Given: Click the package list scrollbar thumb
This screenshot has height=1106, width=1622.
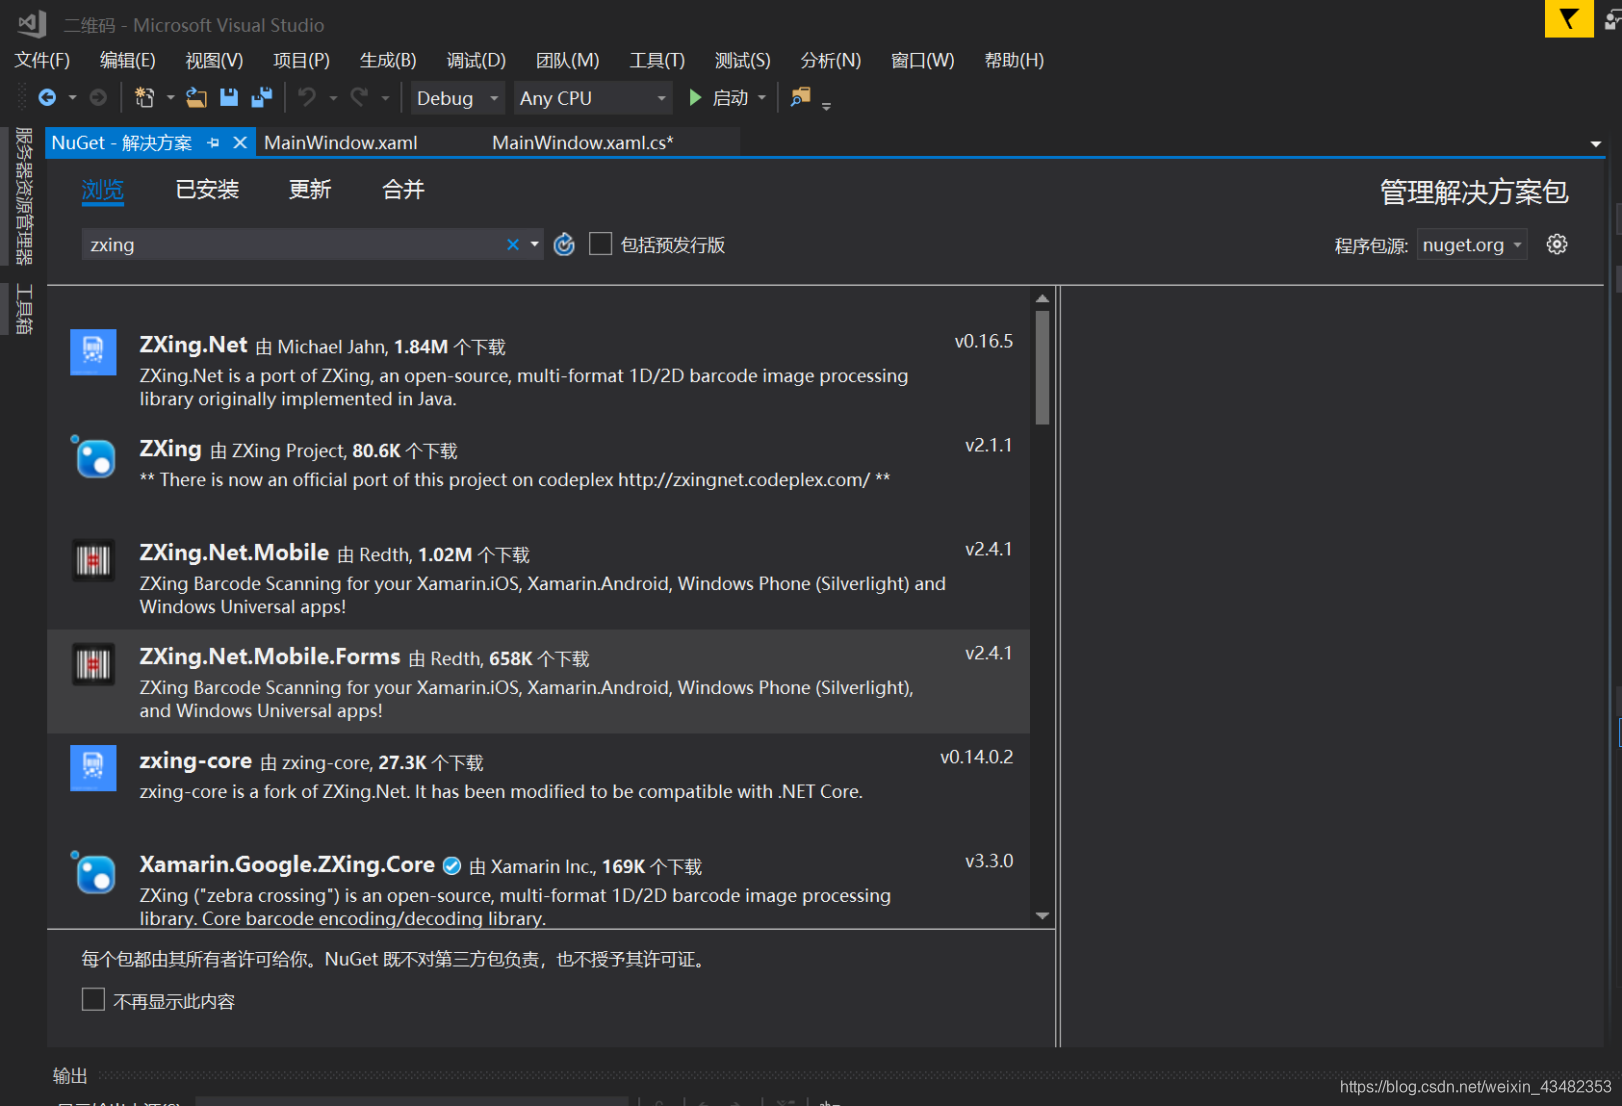Looking at the screenshot, I should (1042, 368).
